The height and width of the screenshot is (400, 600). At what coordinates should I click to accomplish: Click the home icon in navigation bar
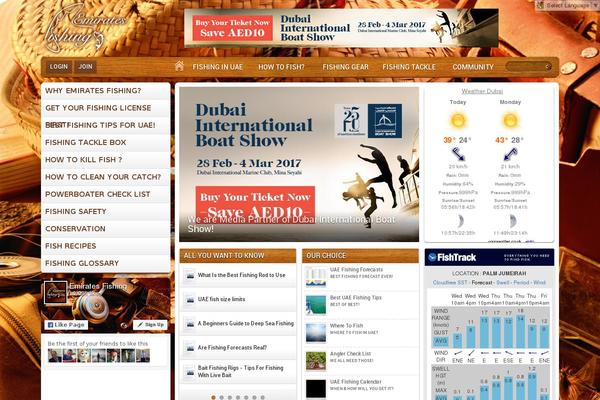179,66
